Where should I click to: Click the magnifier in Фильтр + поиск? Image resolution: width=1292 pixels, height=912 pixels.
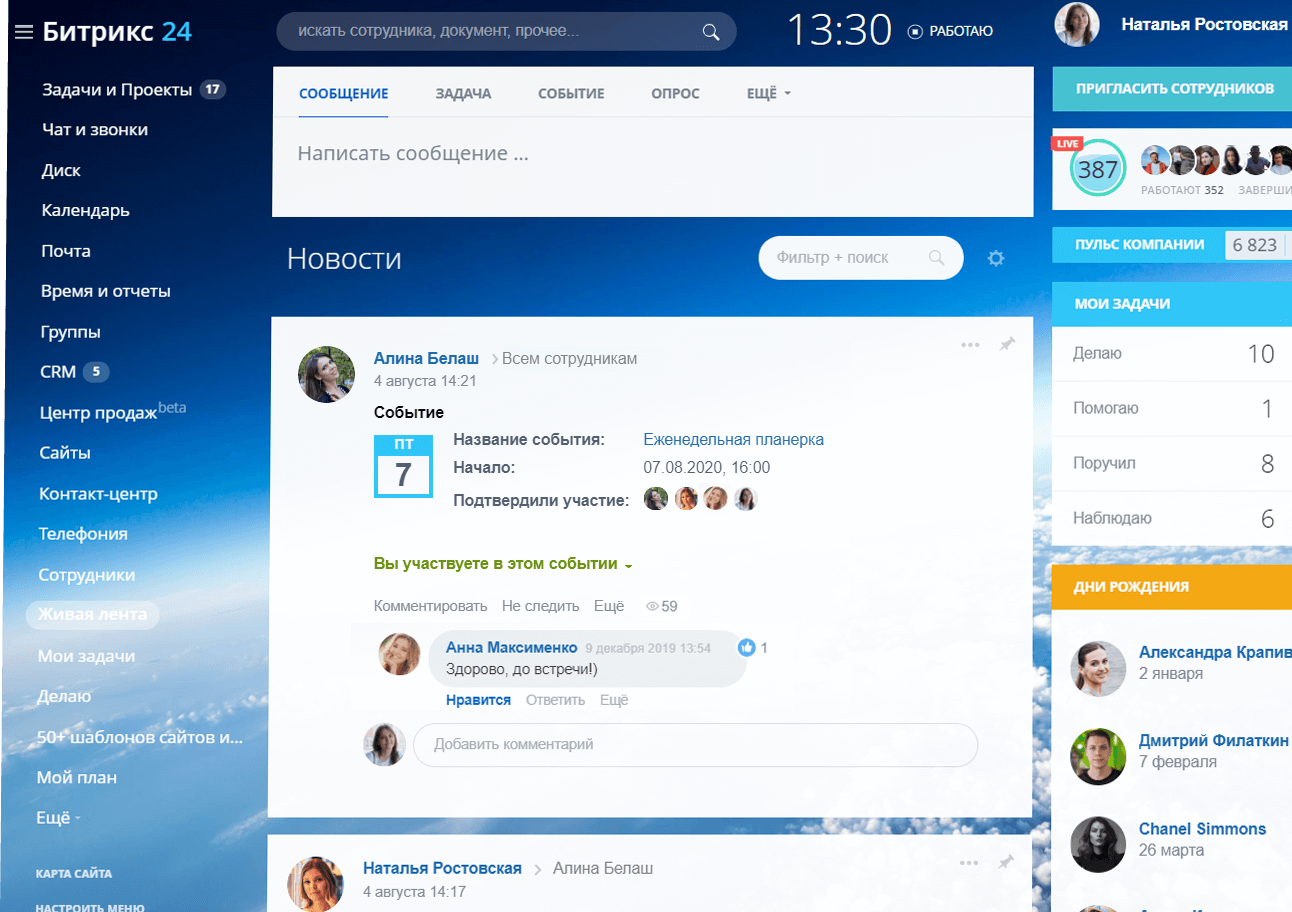[937, 257]
